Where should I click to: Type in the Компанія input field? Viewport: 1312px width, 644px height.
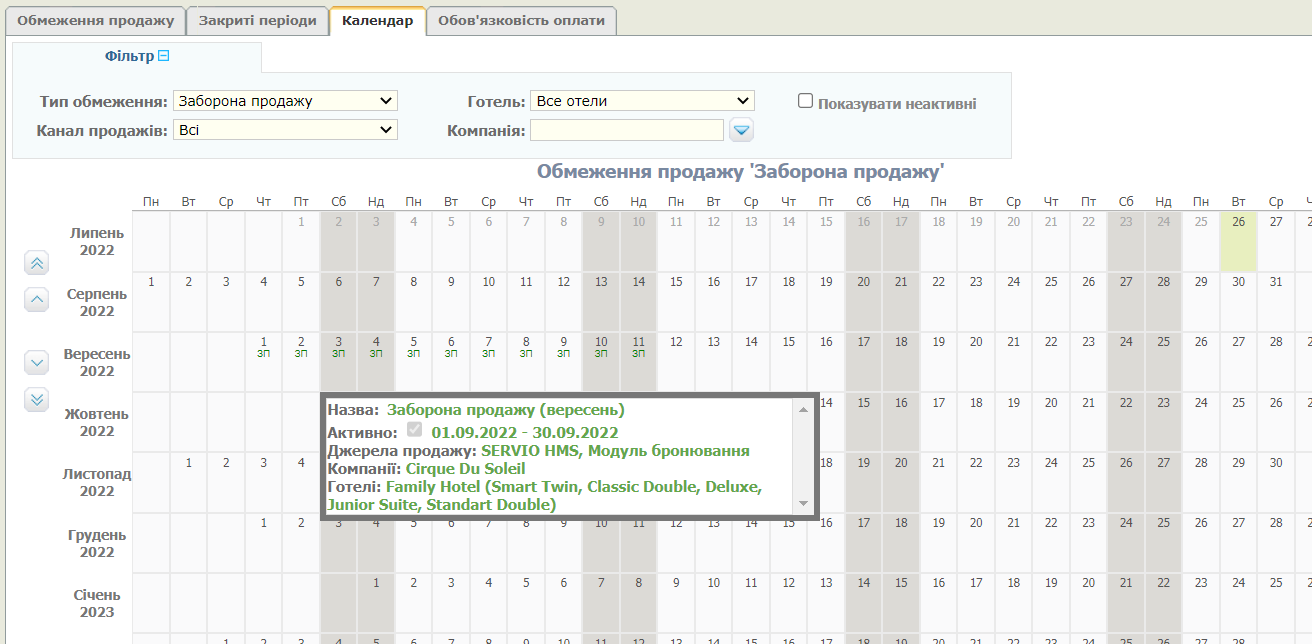coord(627,130)
